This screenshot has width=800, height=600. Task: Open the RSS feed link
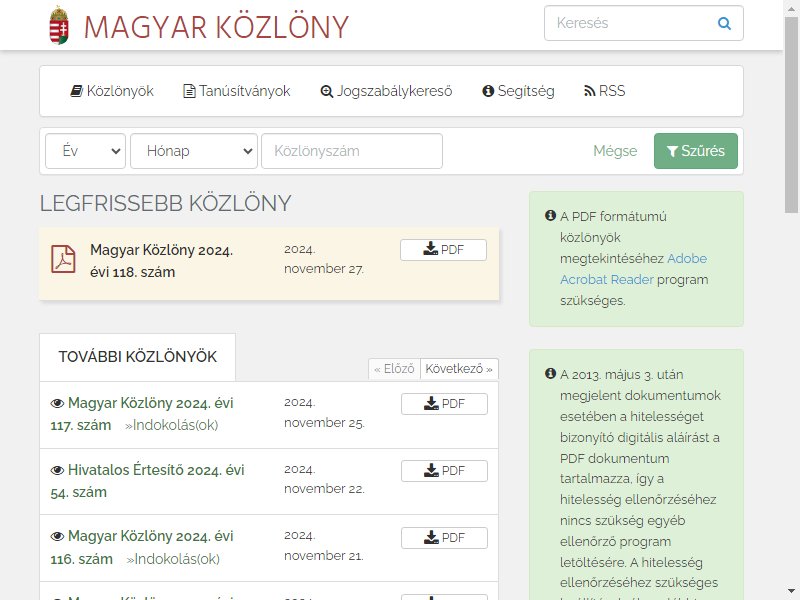point(605,91)
